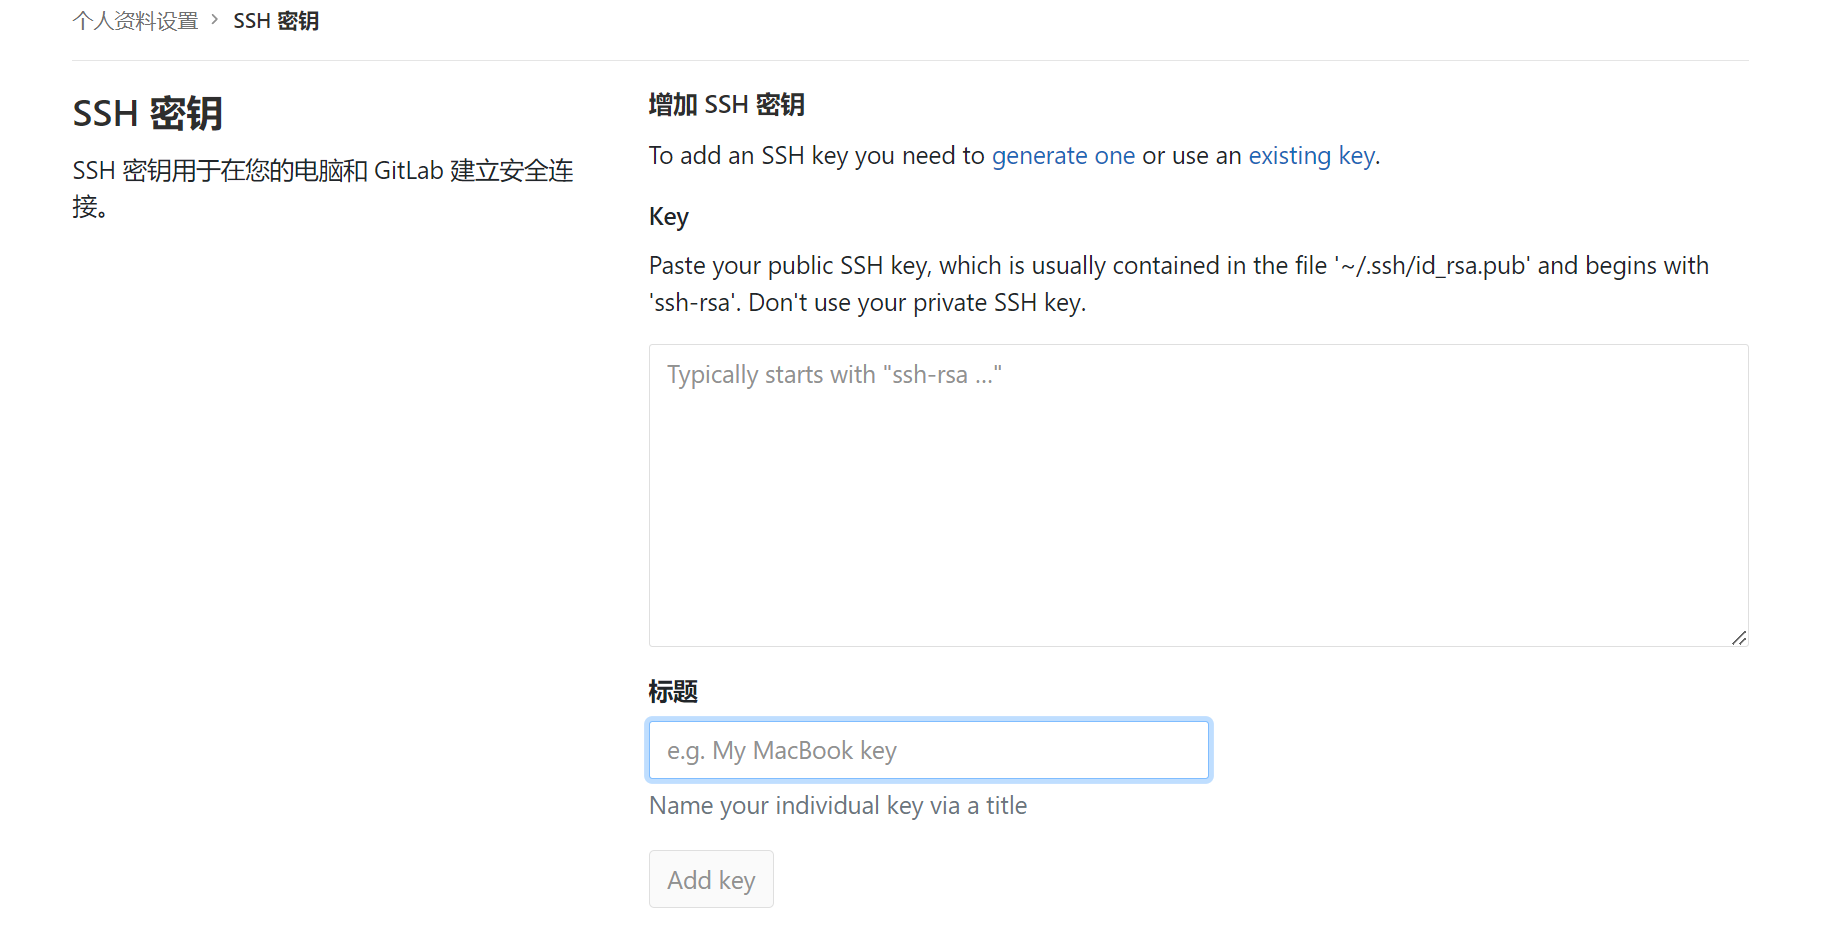Click the SSH 密钥 breadcrumb item
The height and width of the screenshot is (941, 1830).
pos(276,21)
